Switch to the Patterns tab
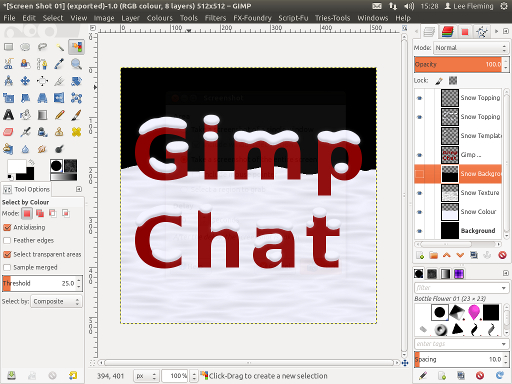 coord(432,274)
